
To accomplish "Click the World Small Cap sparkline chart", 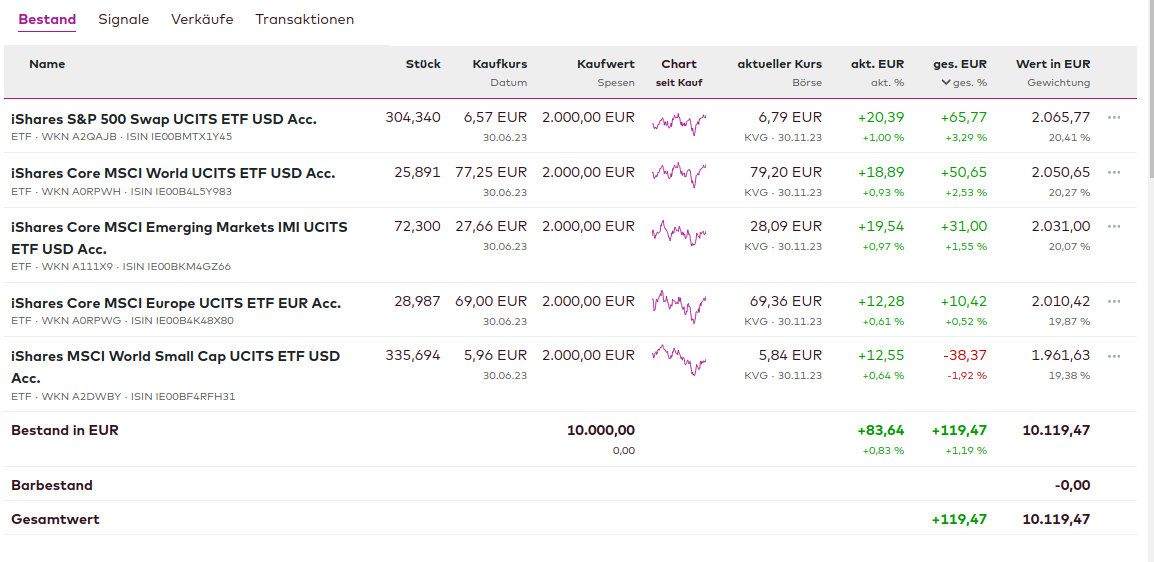I will click(x=679, y=360).
